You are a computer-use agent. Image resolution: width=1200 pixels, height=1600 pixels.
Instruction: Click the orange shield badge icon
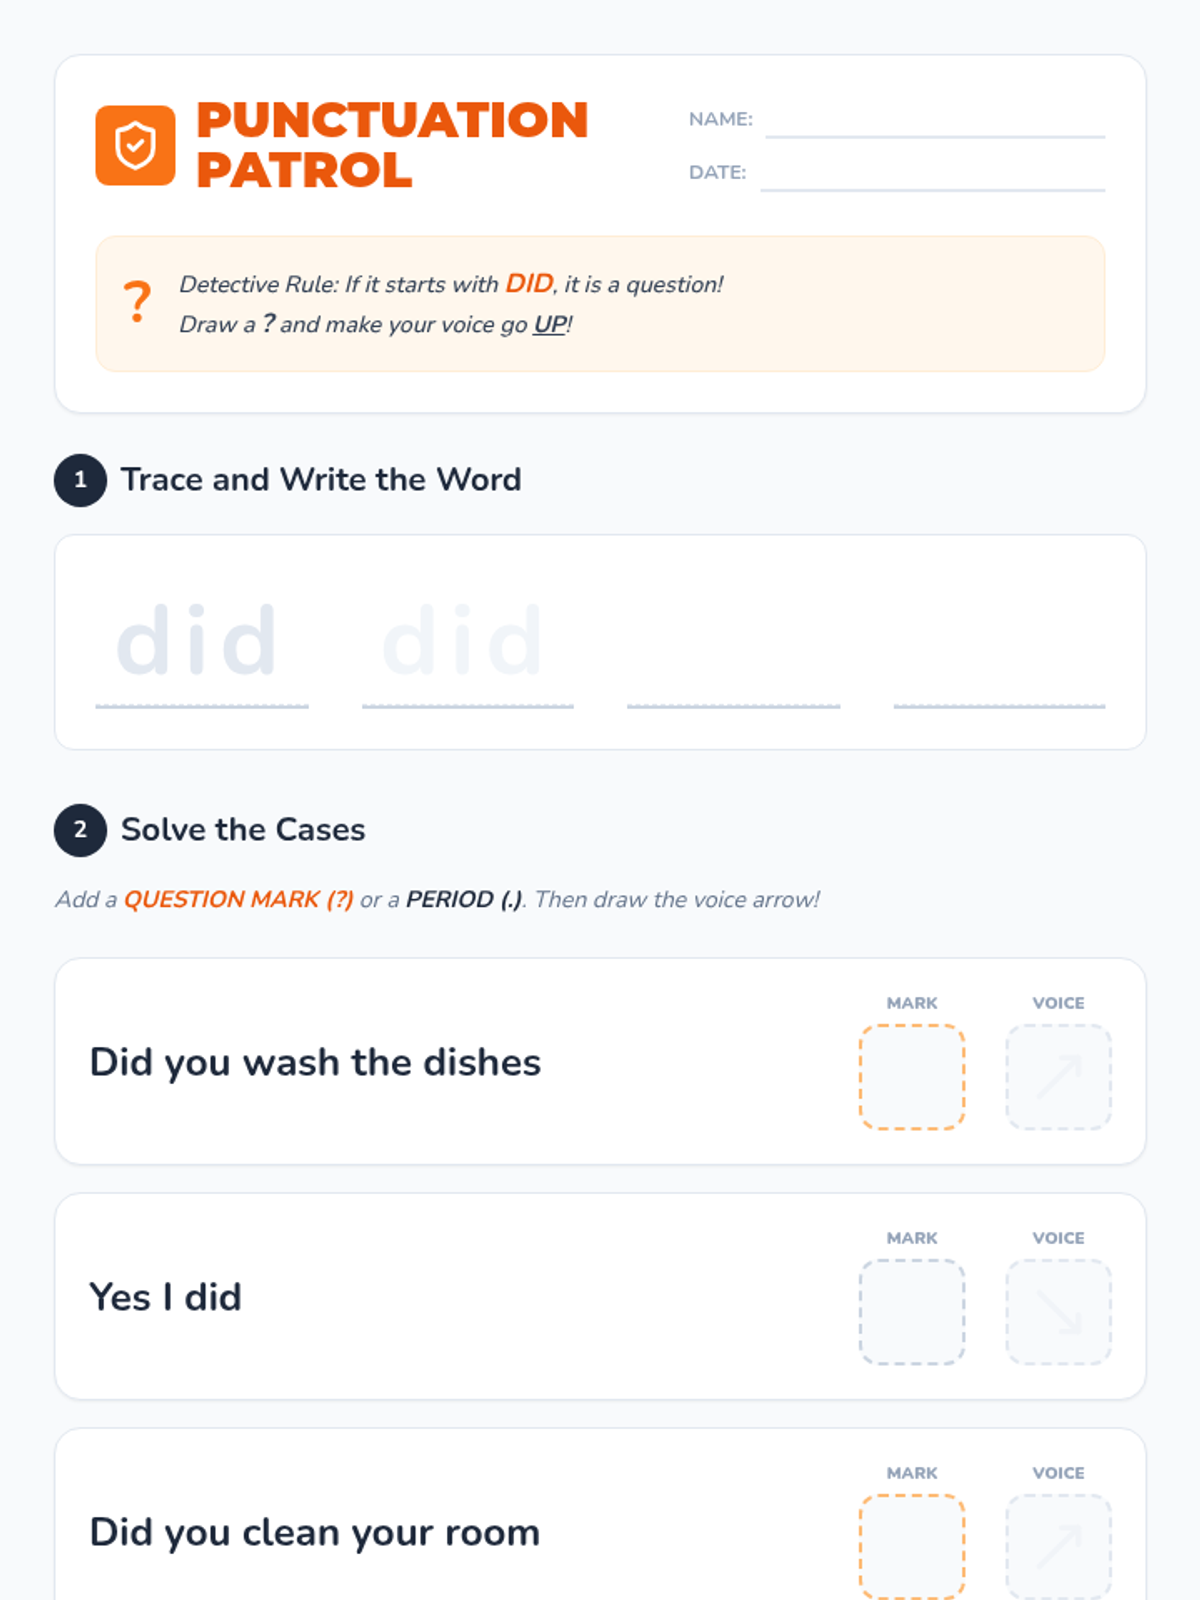point(135,146)
